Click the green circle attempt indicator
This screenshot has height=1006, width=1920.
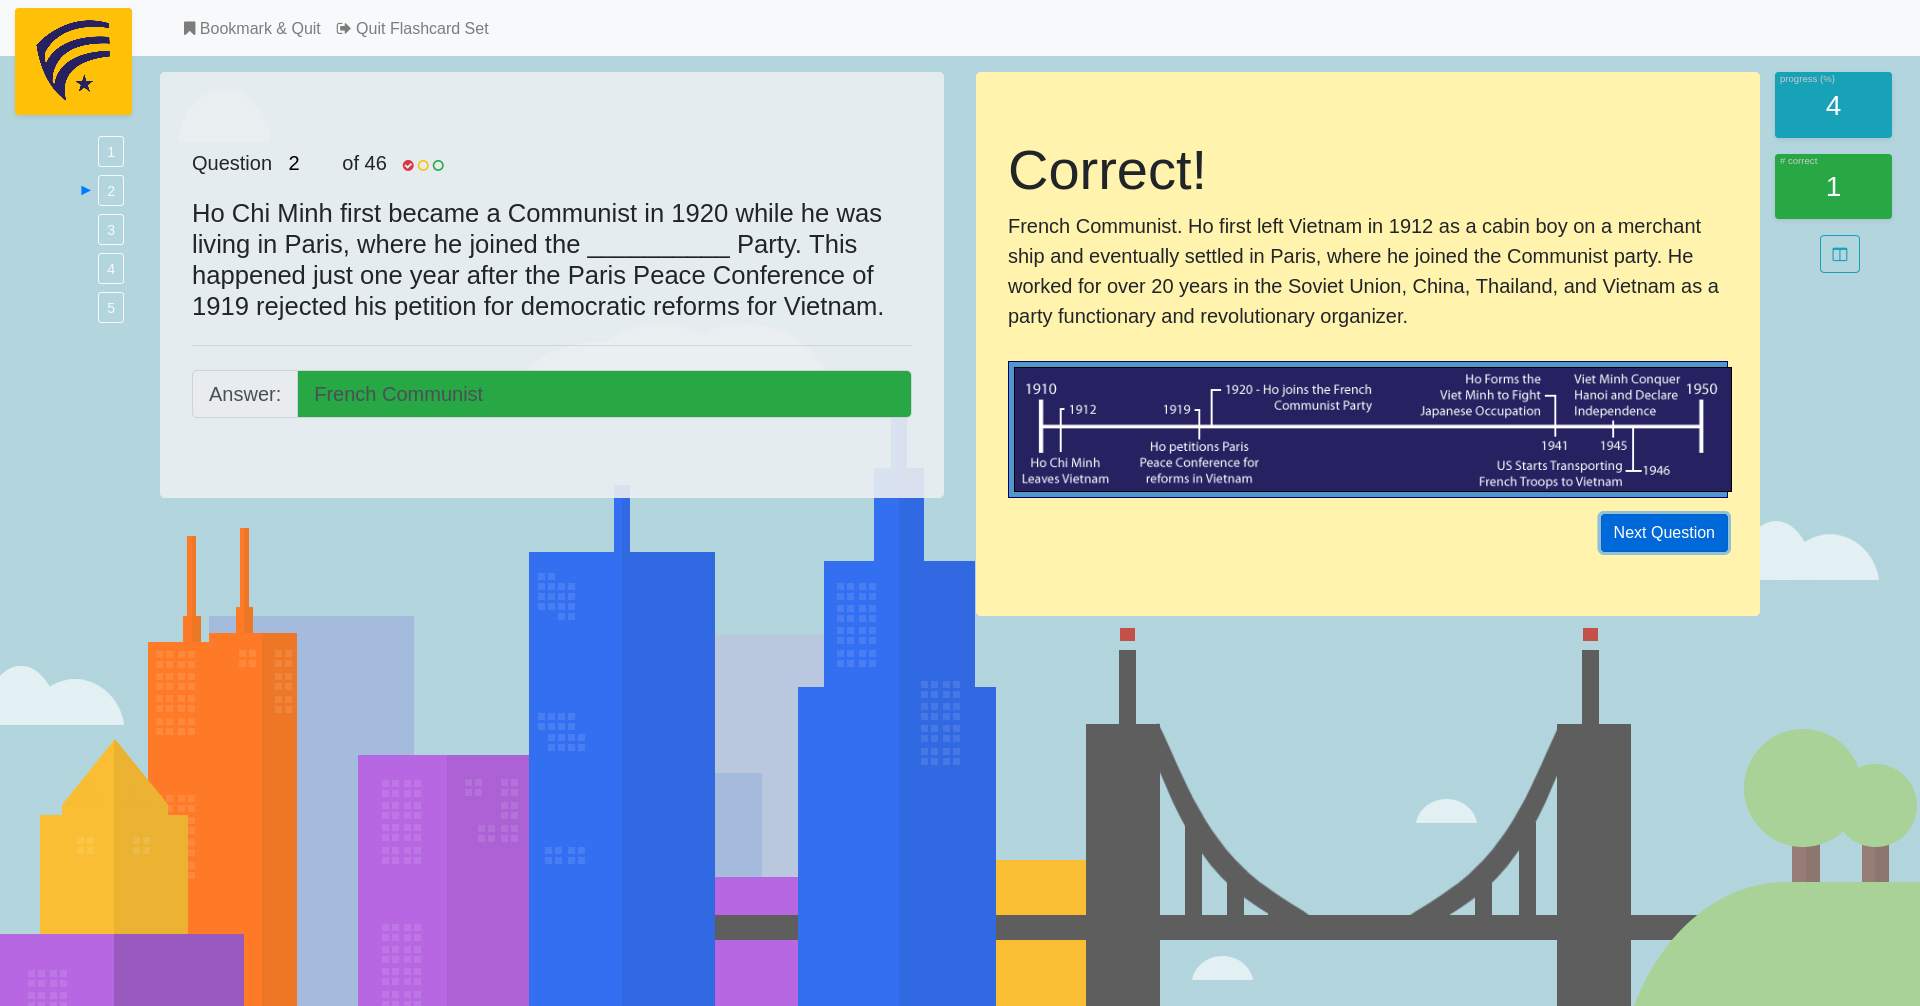click(438, 165)
